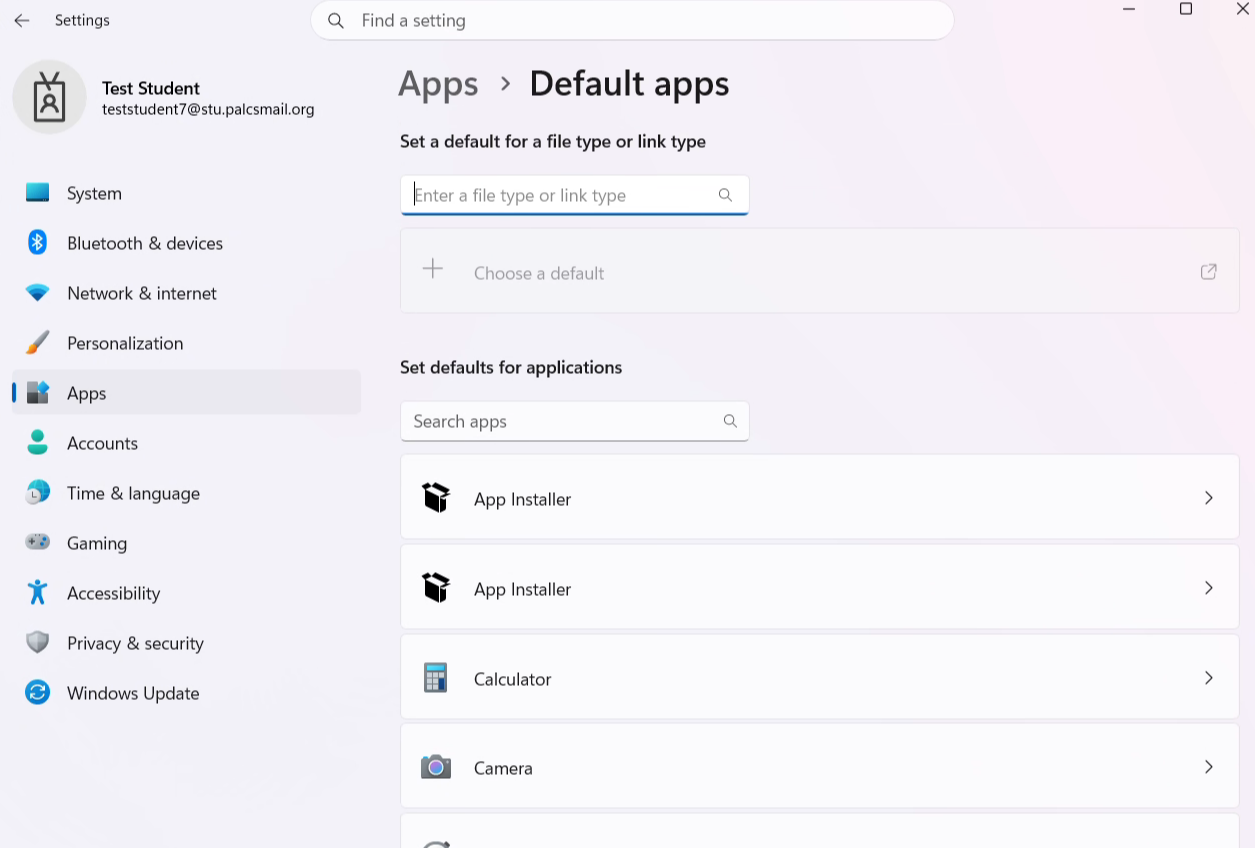Click the magnifier in Find a setting

point(336,20)
